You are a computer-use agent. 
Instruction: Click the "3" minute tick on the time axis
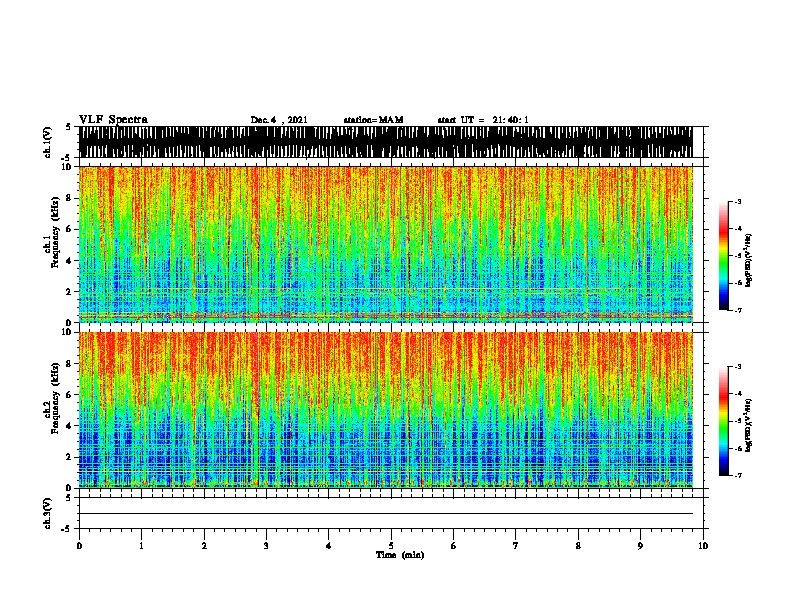pyautogui.click(x=266, y=546)
